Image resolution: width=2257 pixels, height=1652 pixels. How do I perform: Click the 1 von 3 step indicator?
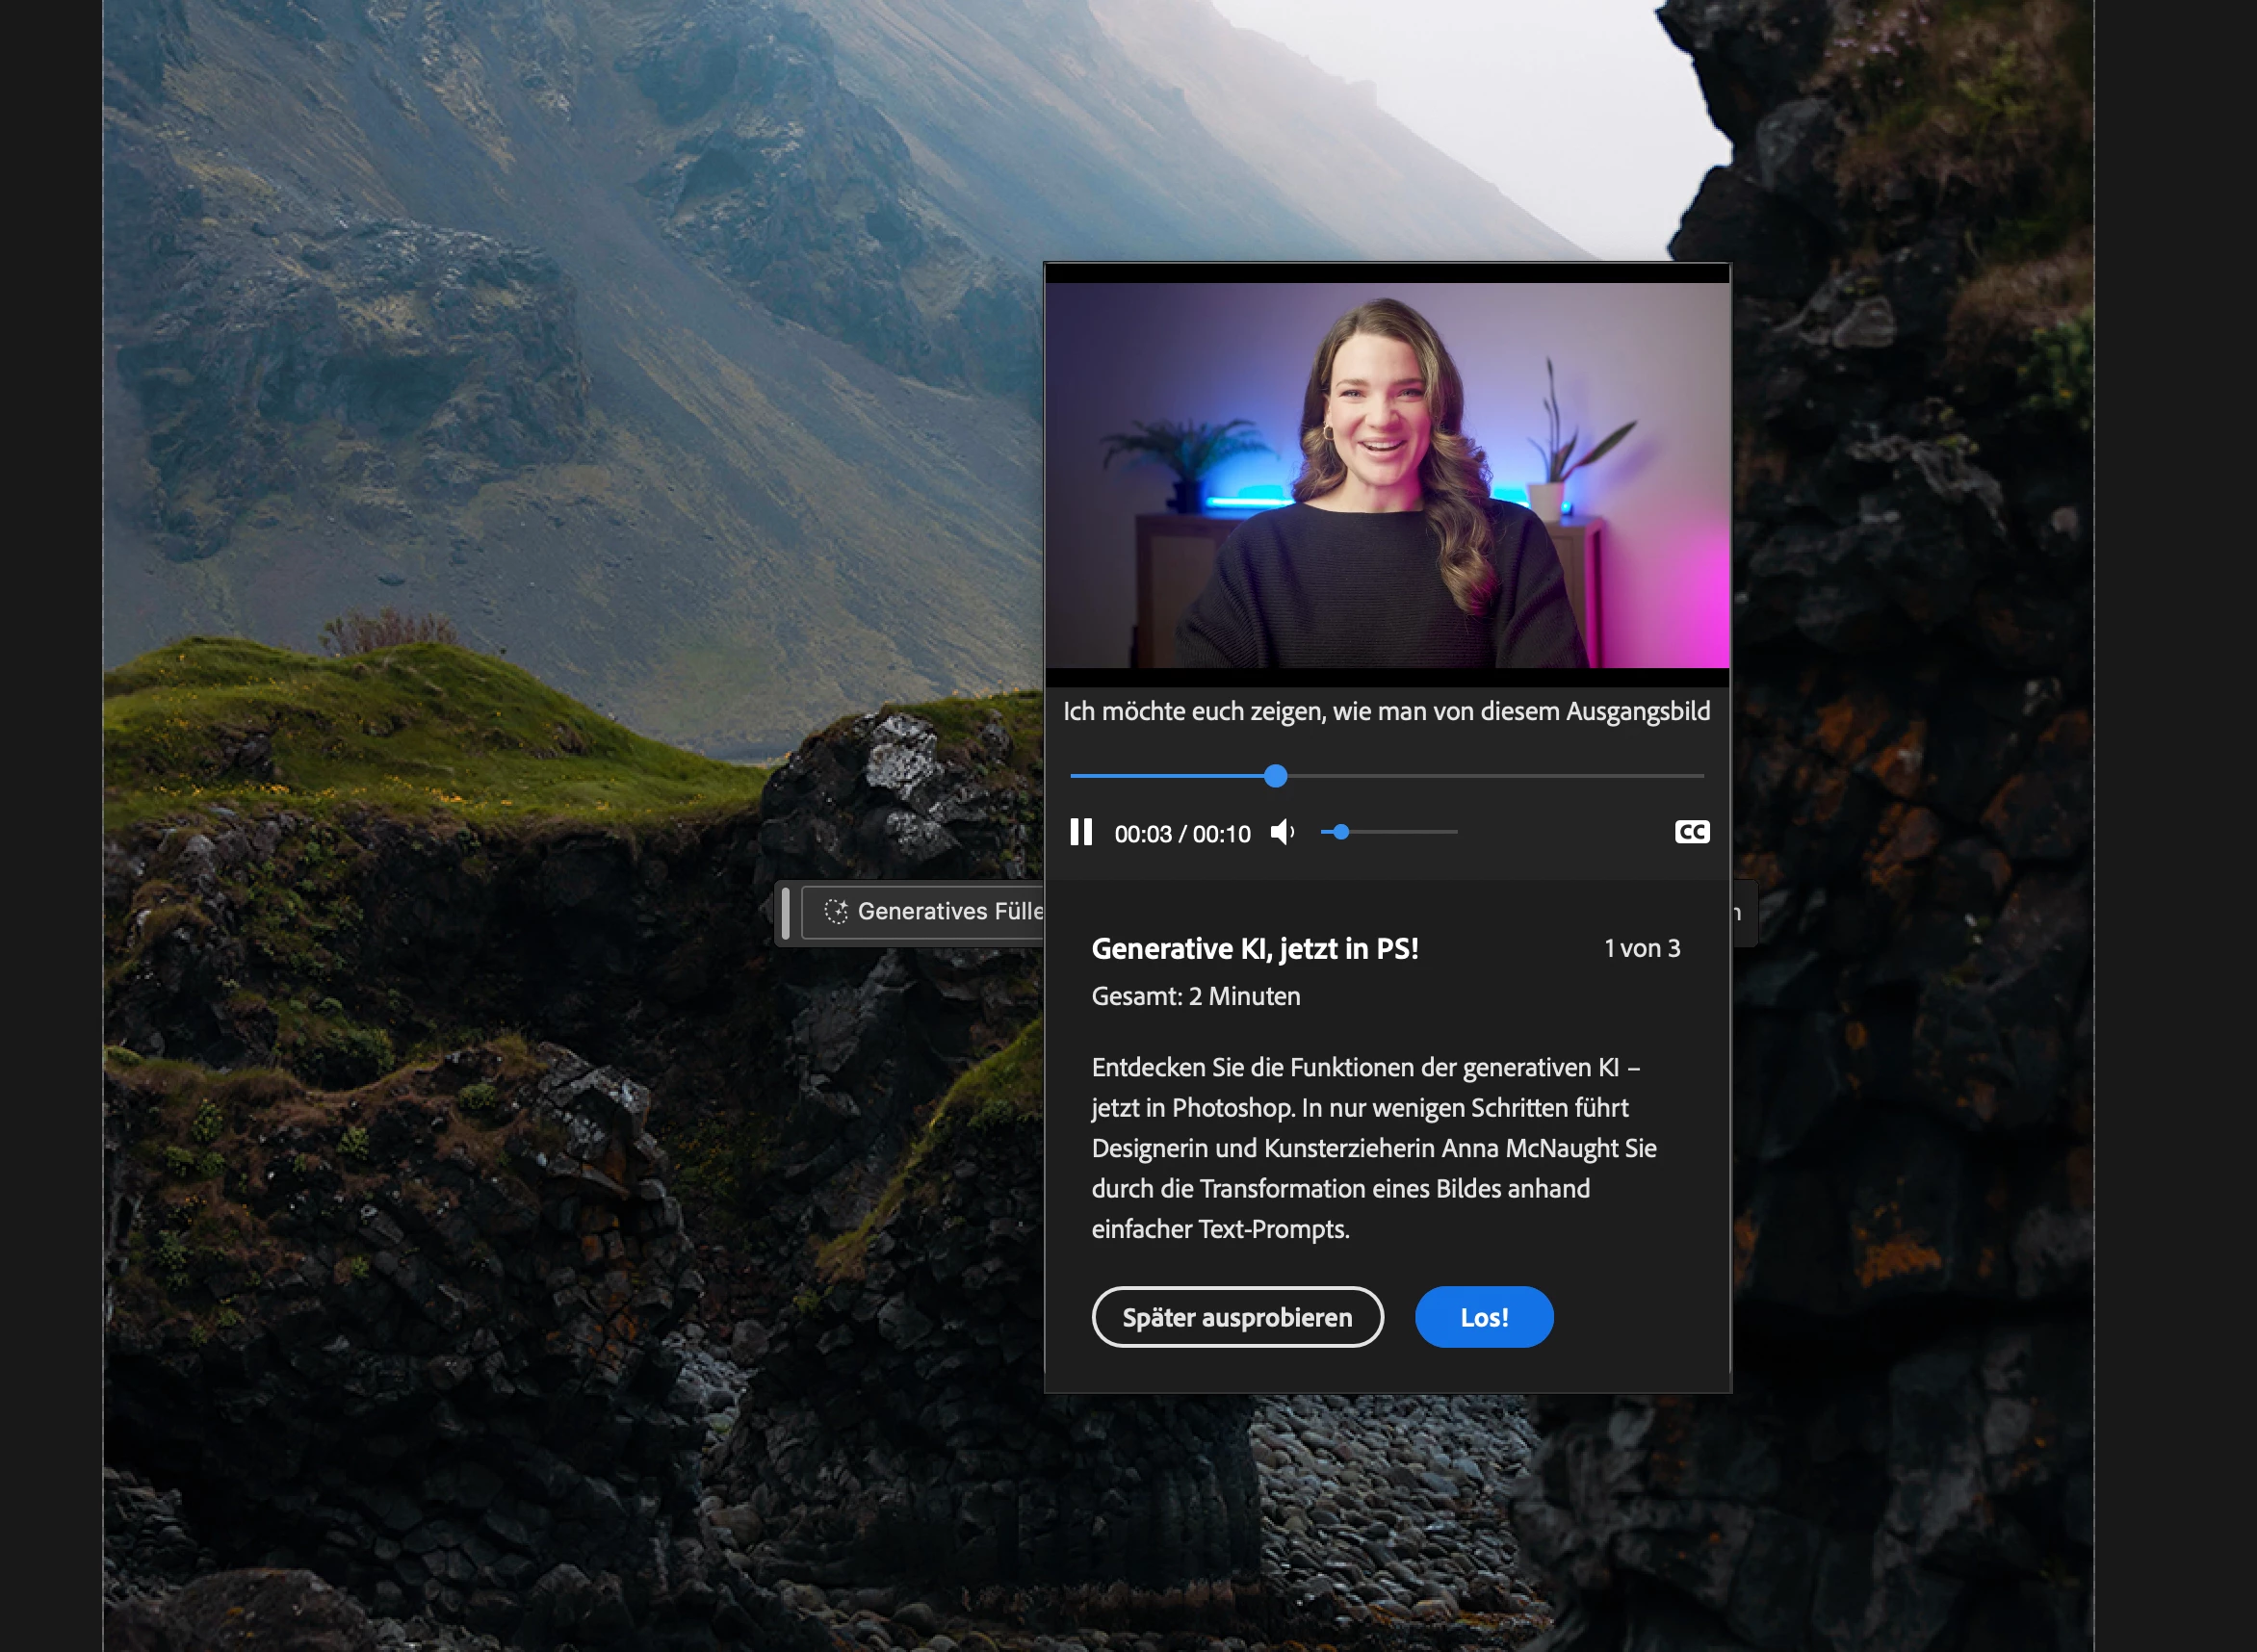[1641, 948]
